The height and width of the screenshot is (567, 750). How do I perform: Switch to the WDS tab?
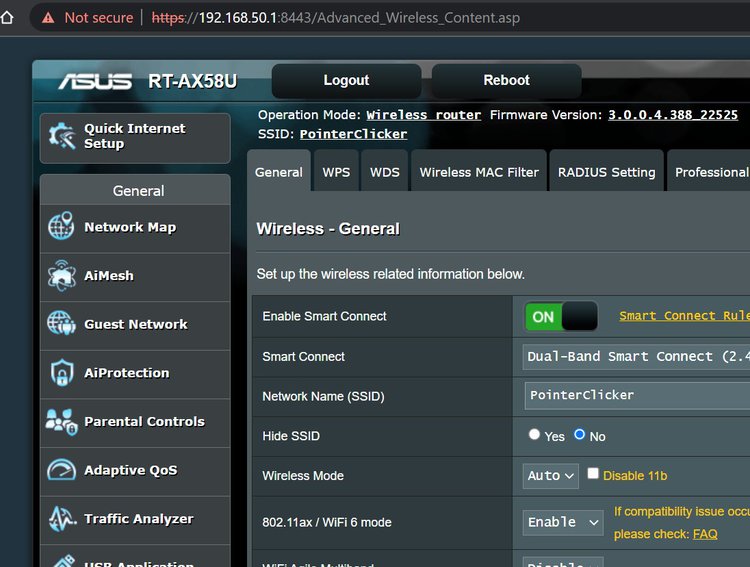[x=385, y=172]
